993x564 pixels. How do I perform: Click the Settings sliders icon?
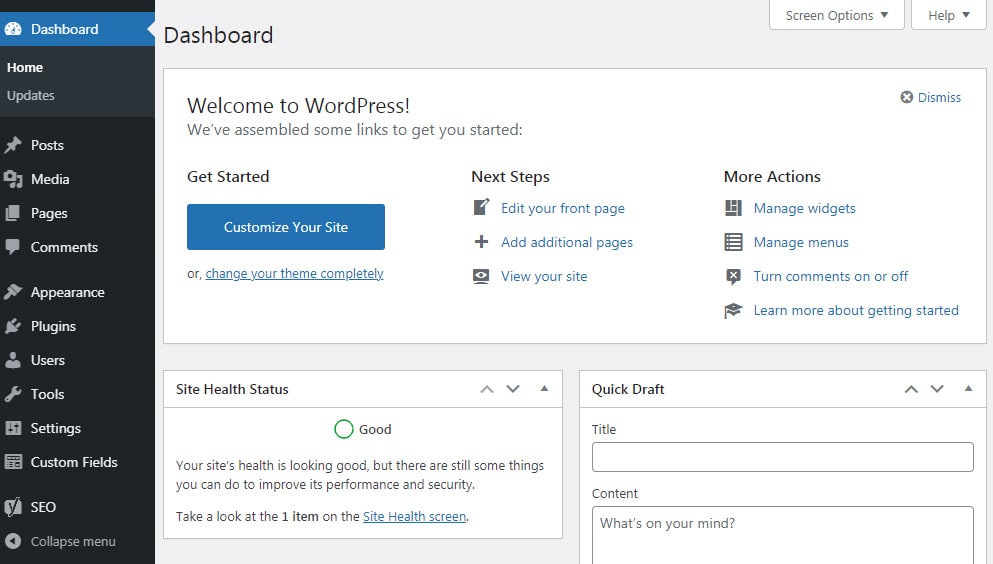[13, 428]
